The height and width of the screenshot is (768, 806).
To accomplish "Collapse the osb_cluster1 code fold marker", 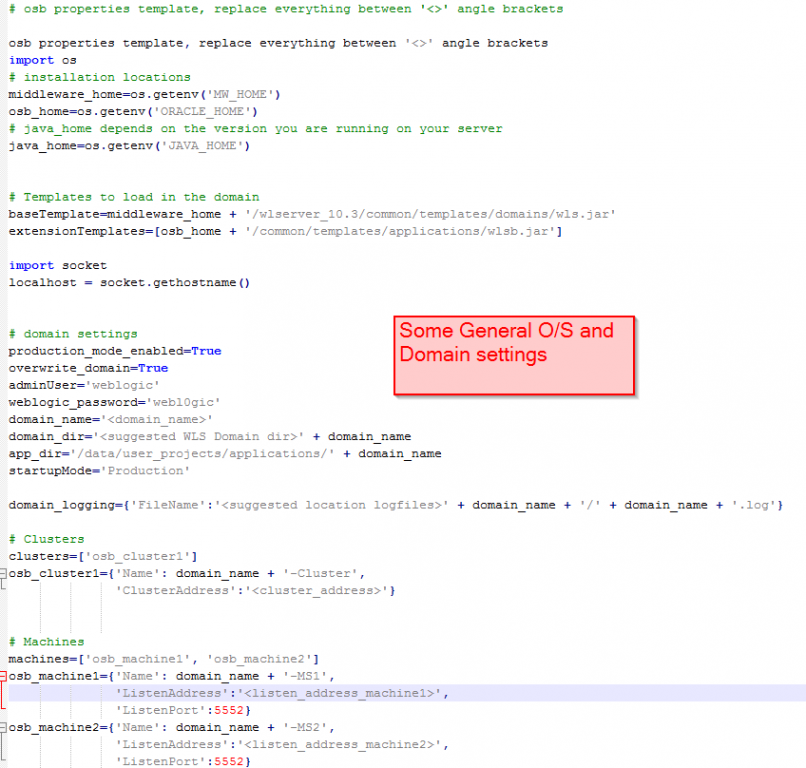I will (3, 573).
